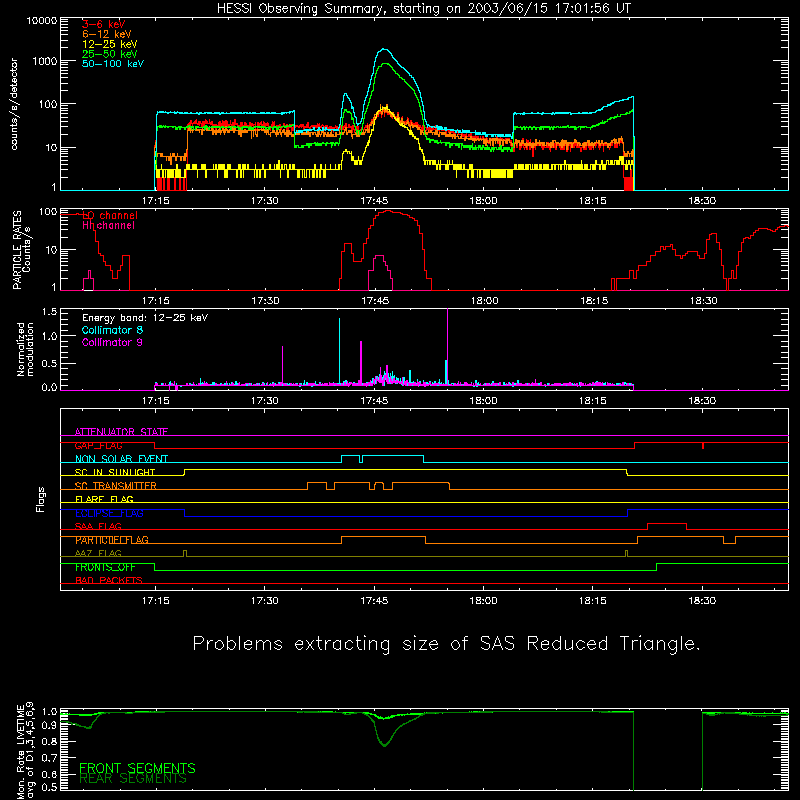
Task: Click the 18:30 tick label under the flags panel
Action: click(x=702, y=601)
